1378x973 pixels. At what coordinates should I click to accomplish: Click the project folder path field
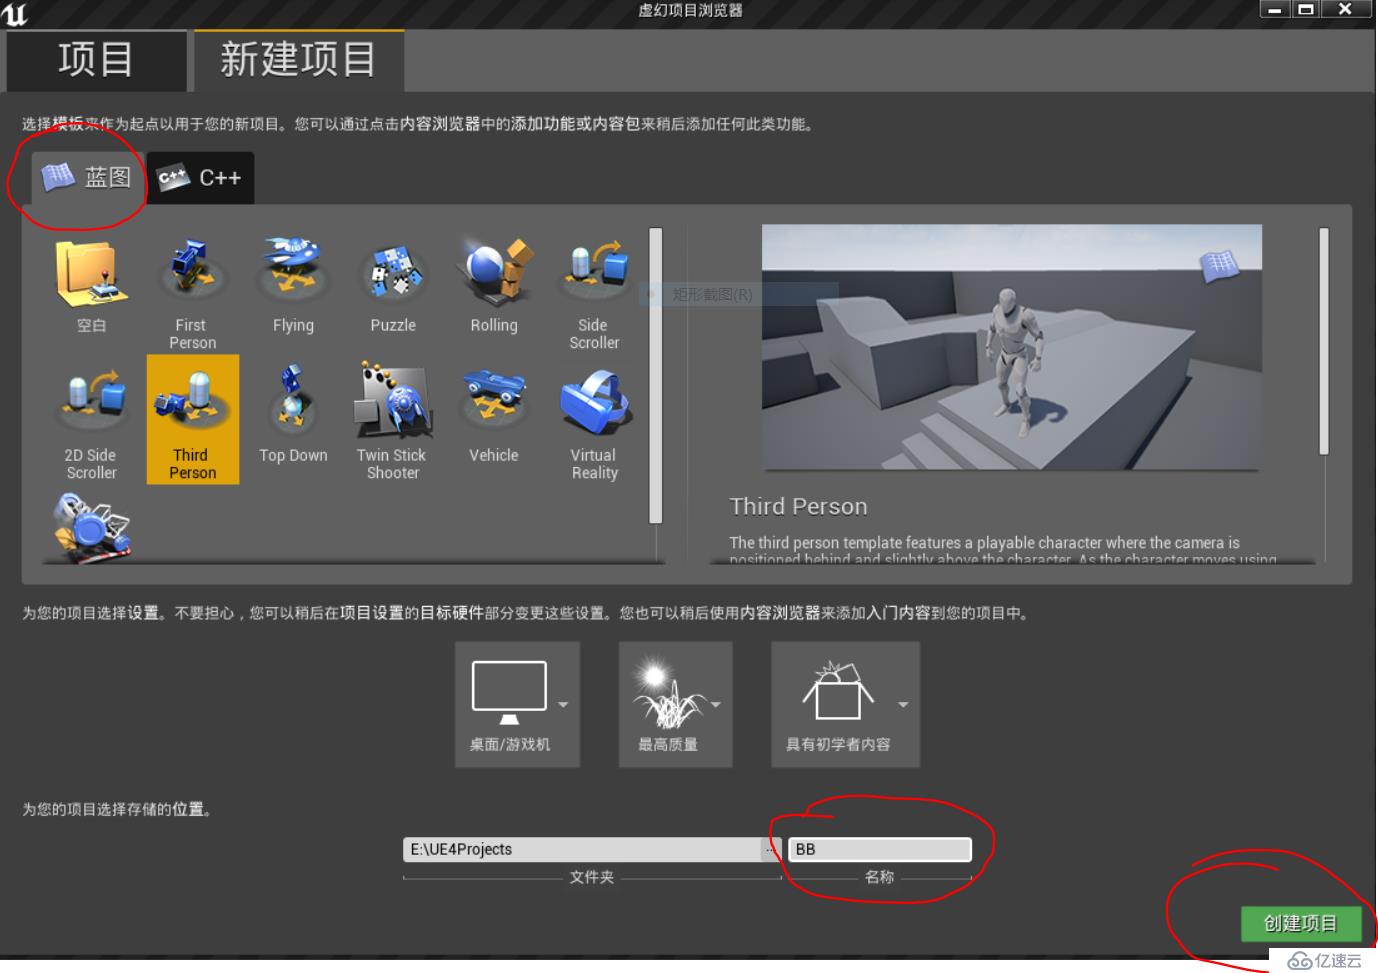tap(583, 849)
